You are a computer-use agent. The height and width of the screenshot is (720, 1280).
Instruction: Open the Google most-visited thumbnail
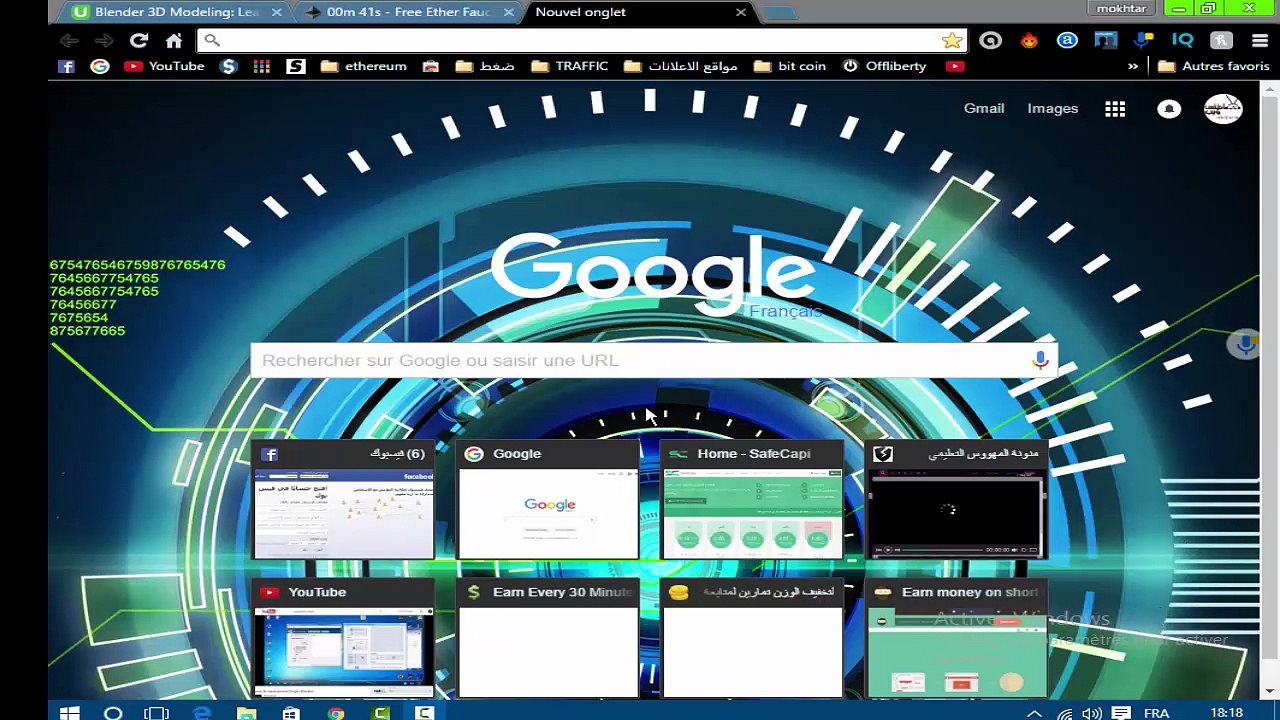(x=548, y=499)
